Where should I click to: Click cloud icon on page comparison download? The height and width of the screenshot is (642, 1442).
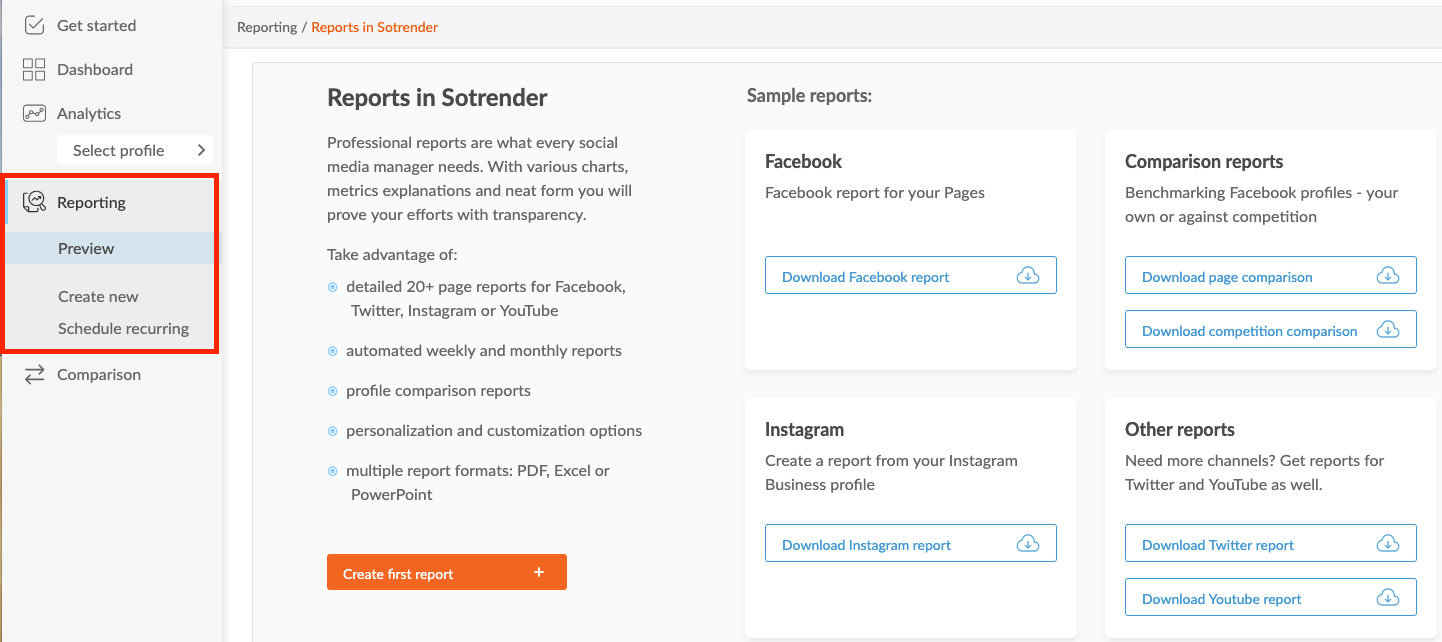1387,276
